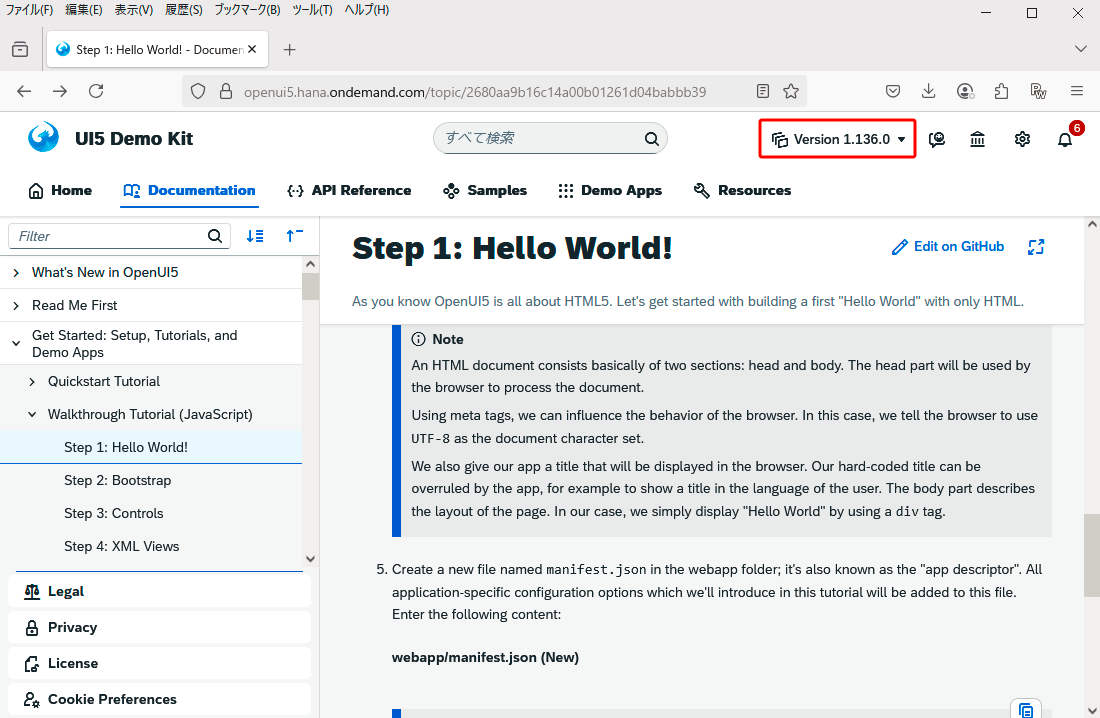Screen dimensions: 1100x718
Task: Click the UI5 Demo Kit phoenix logo
Action: [43, 138]
